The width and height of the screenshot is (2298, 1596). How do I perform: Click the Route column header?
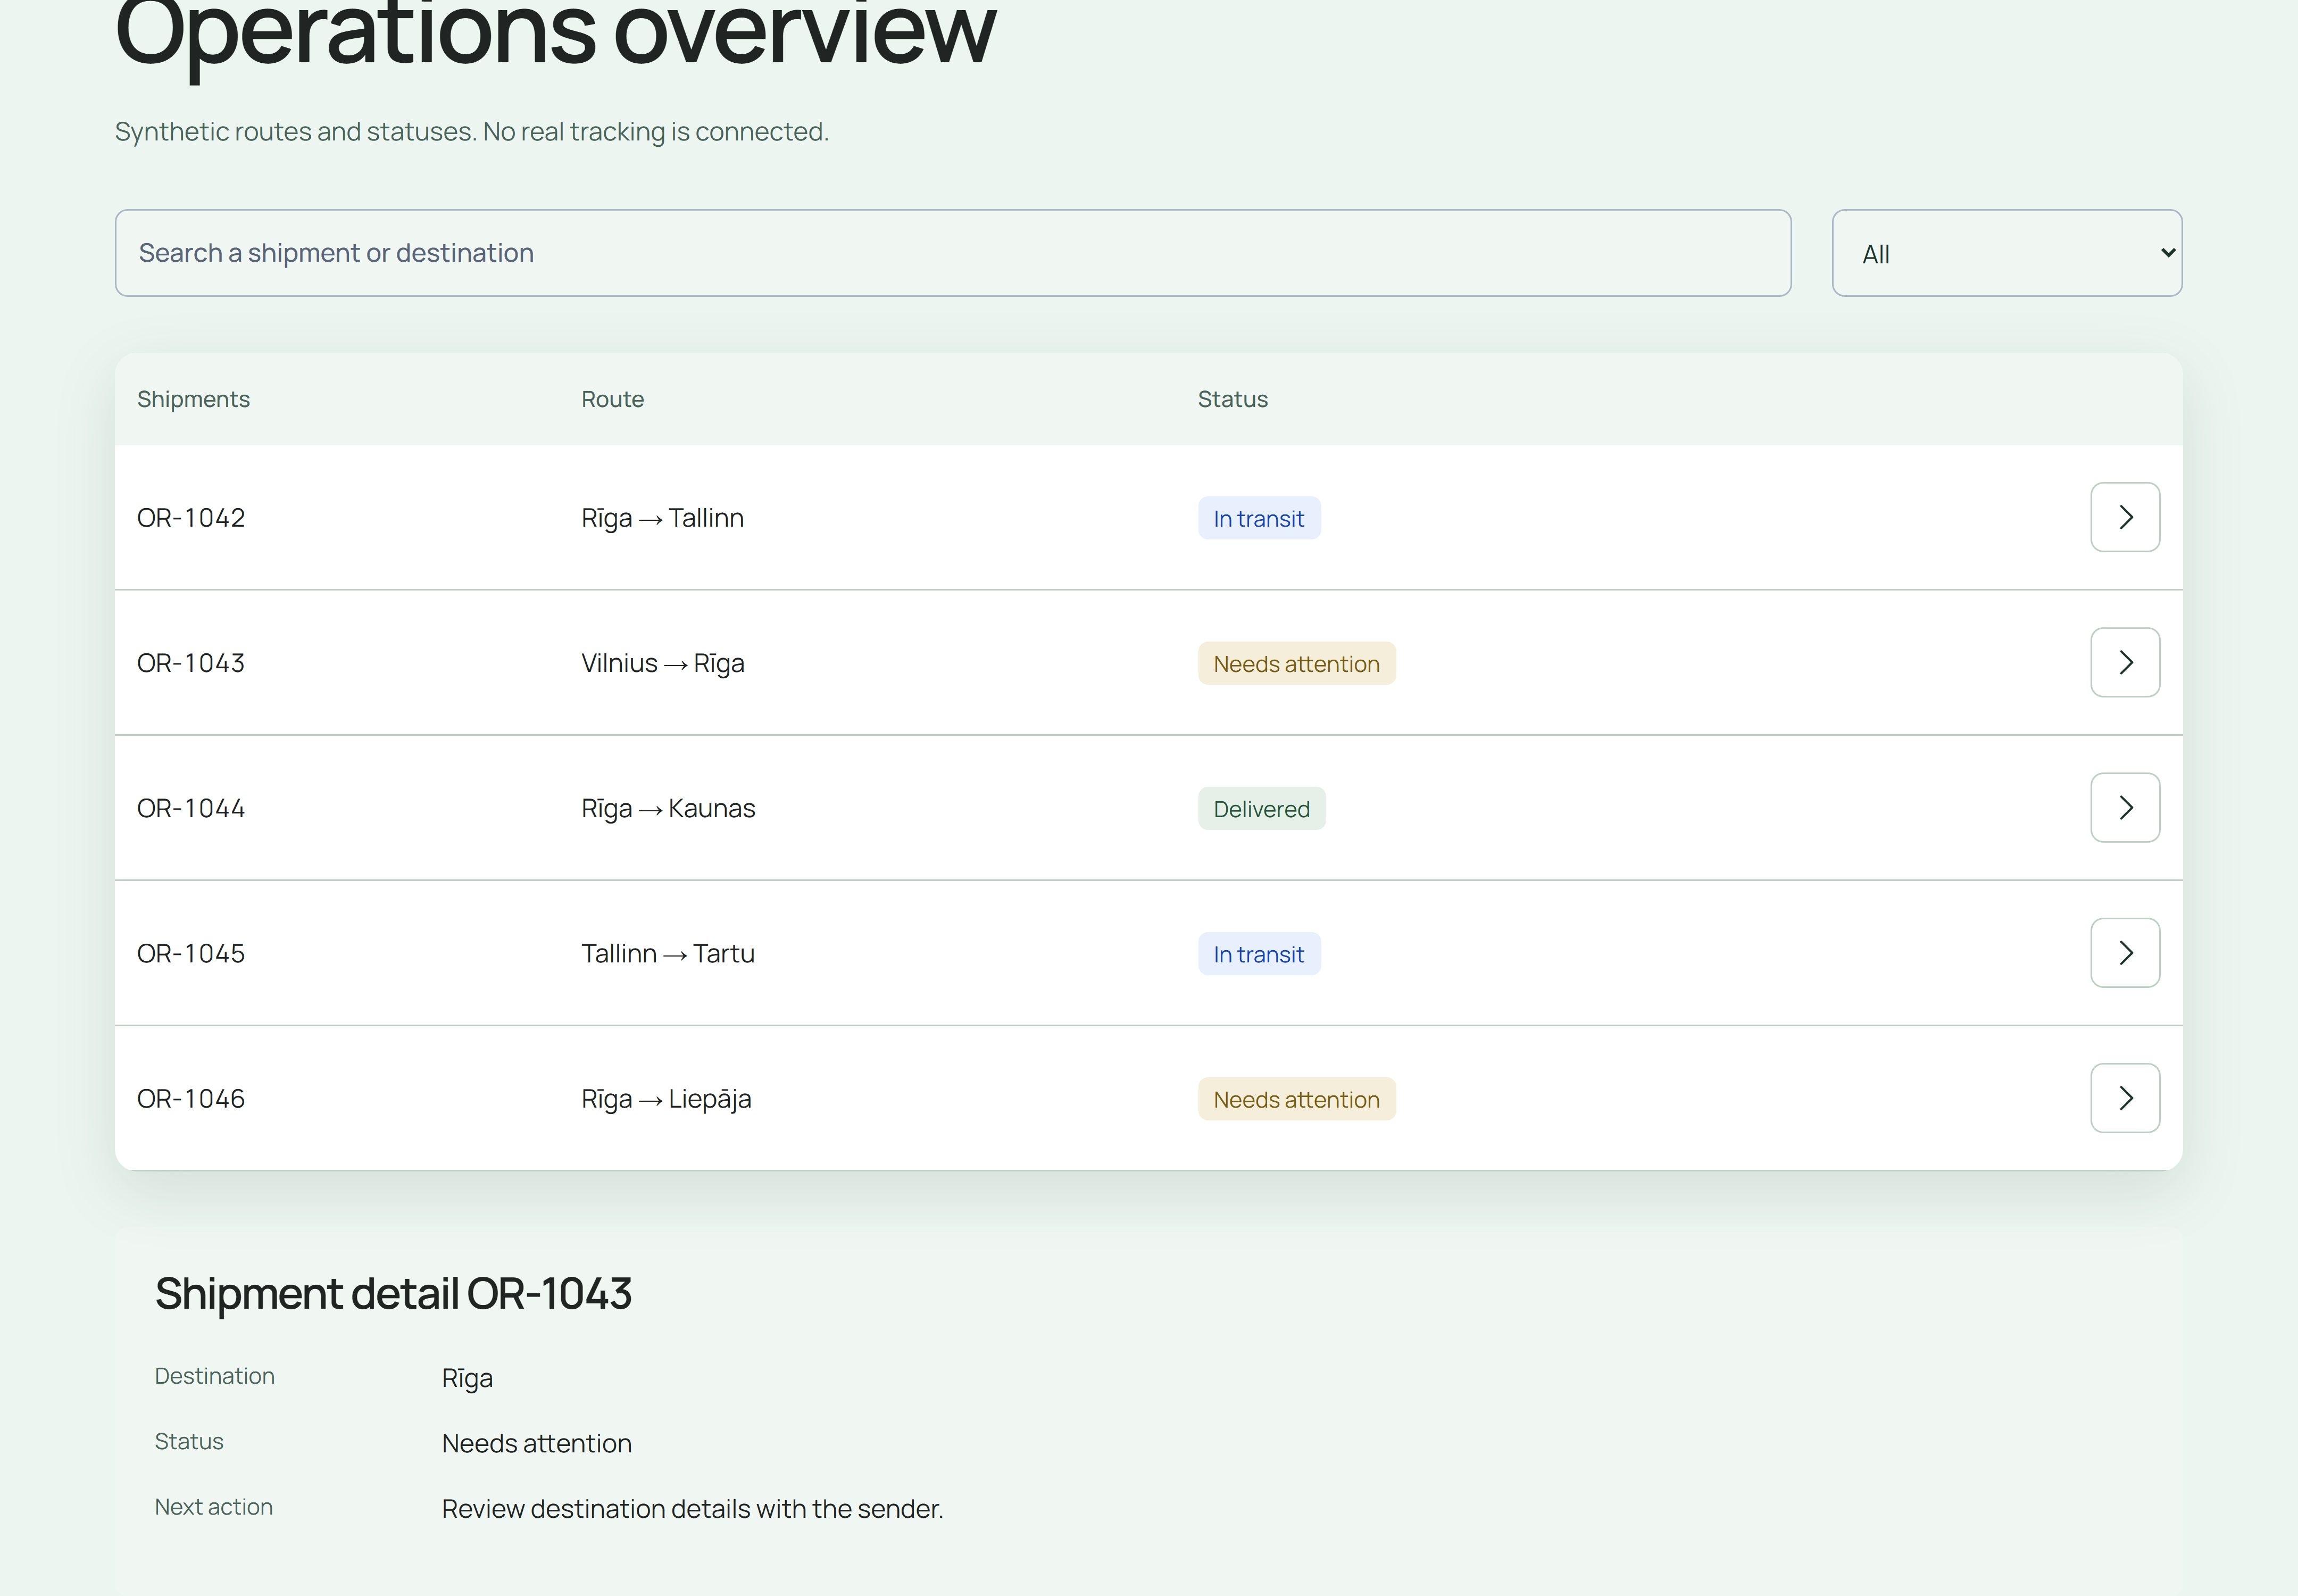612,399
